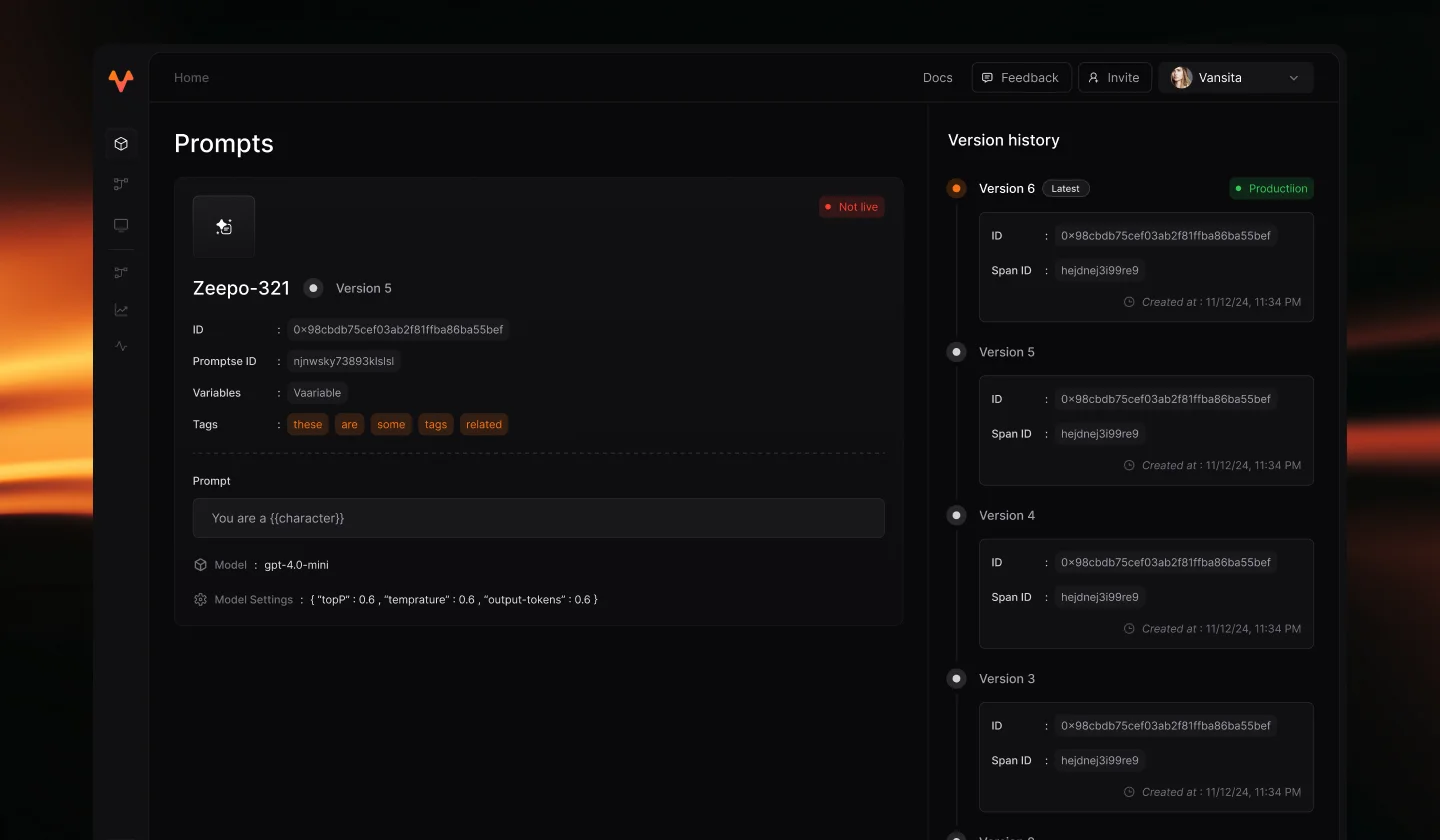Click the orange app logo
1440x840 pixels.
pyautogui.click(x=121, y=80)
